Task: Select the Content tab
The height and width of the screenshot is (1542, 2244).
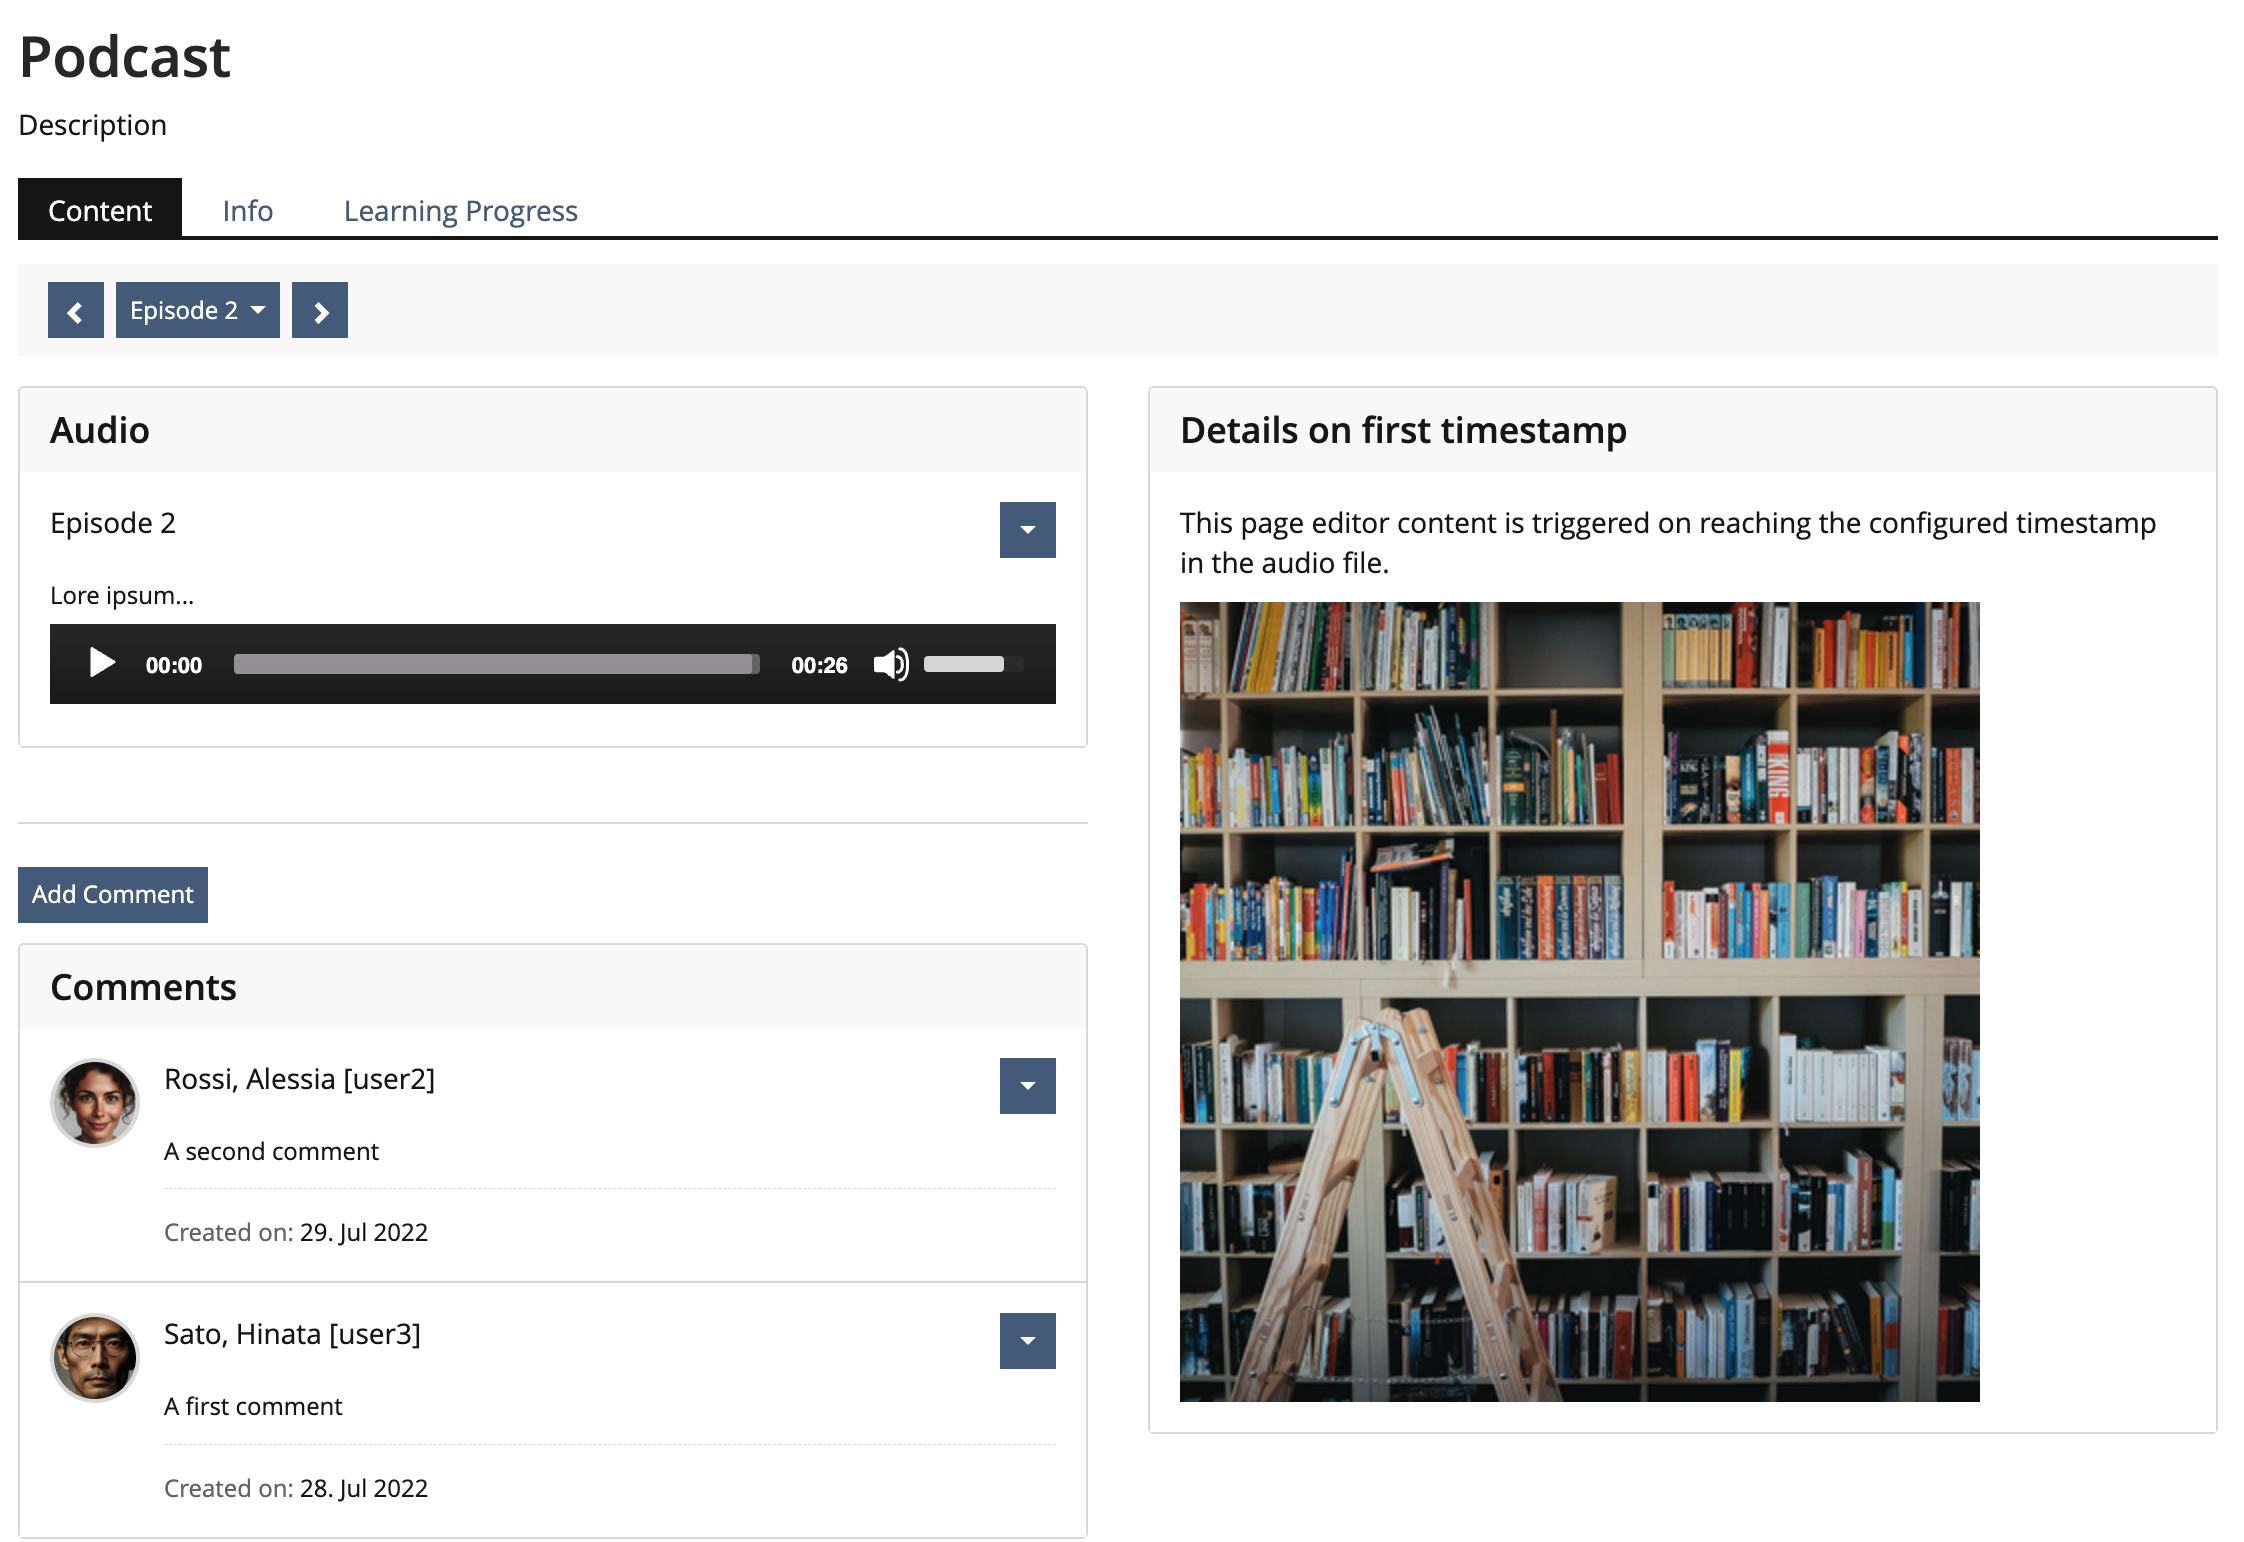Action: coord(100,211)
